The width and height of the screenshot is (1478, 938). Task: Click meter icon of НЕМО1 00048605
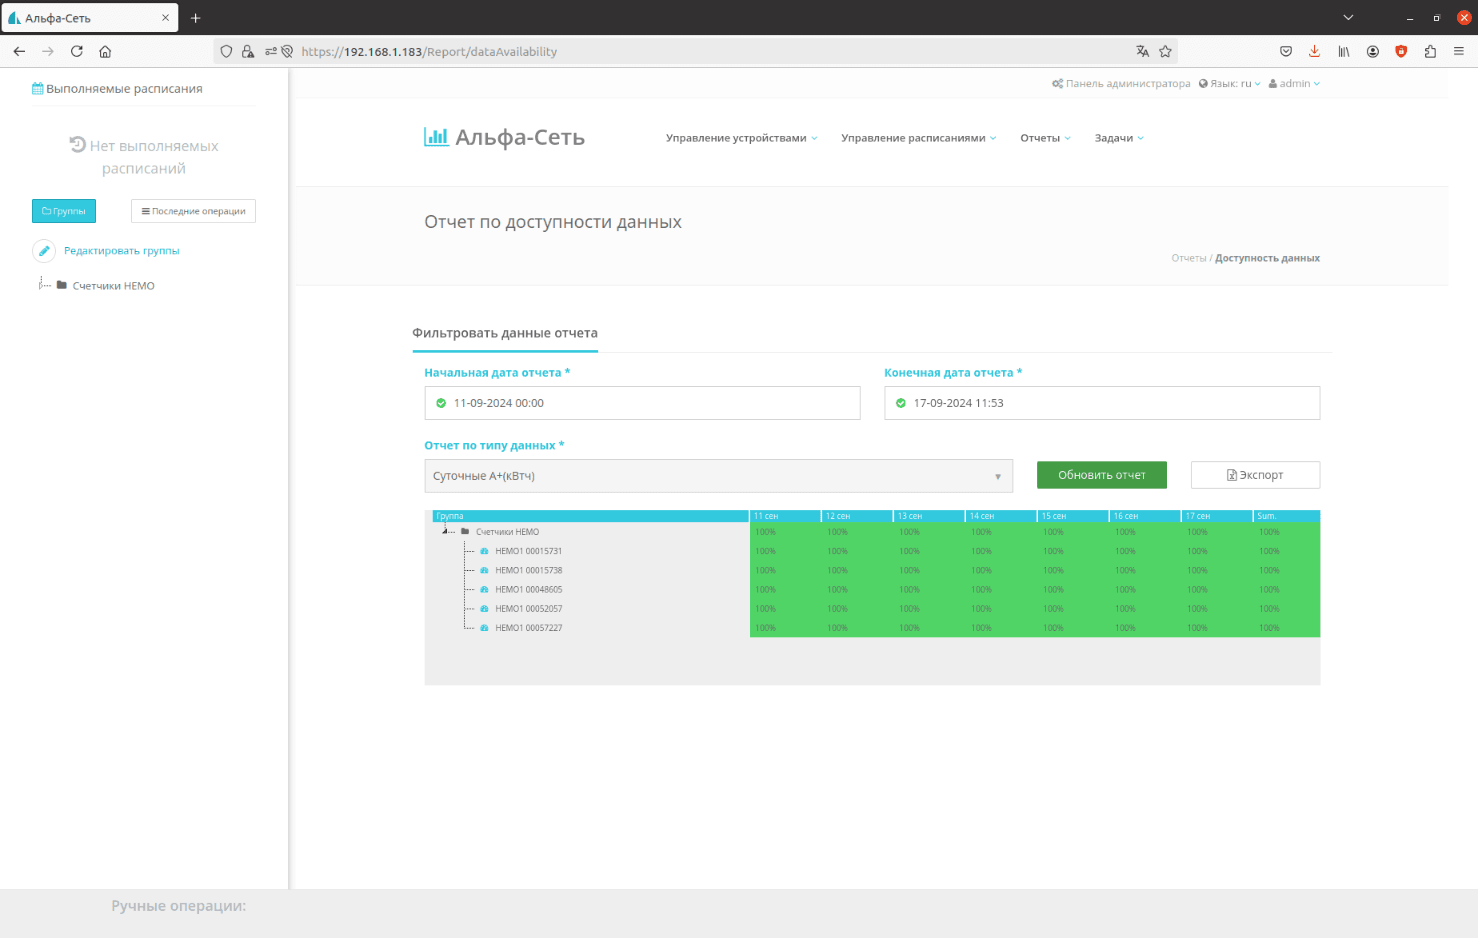pyautogui.click(x=485, y=590)
